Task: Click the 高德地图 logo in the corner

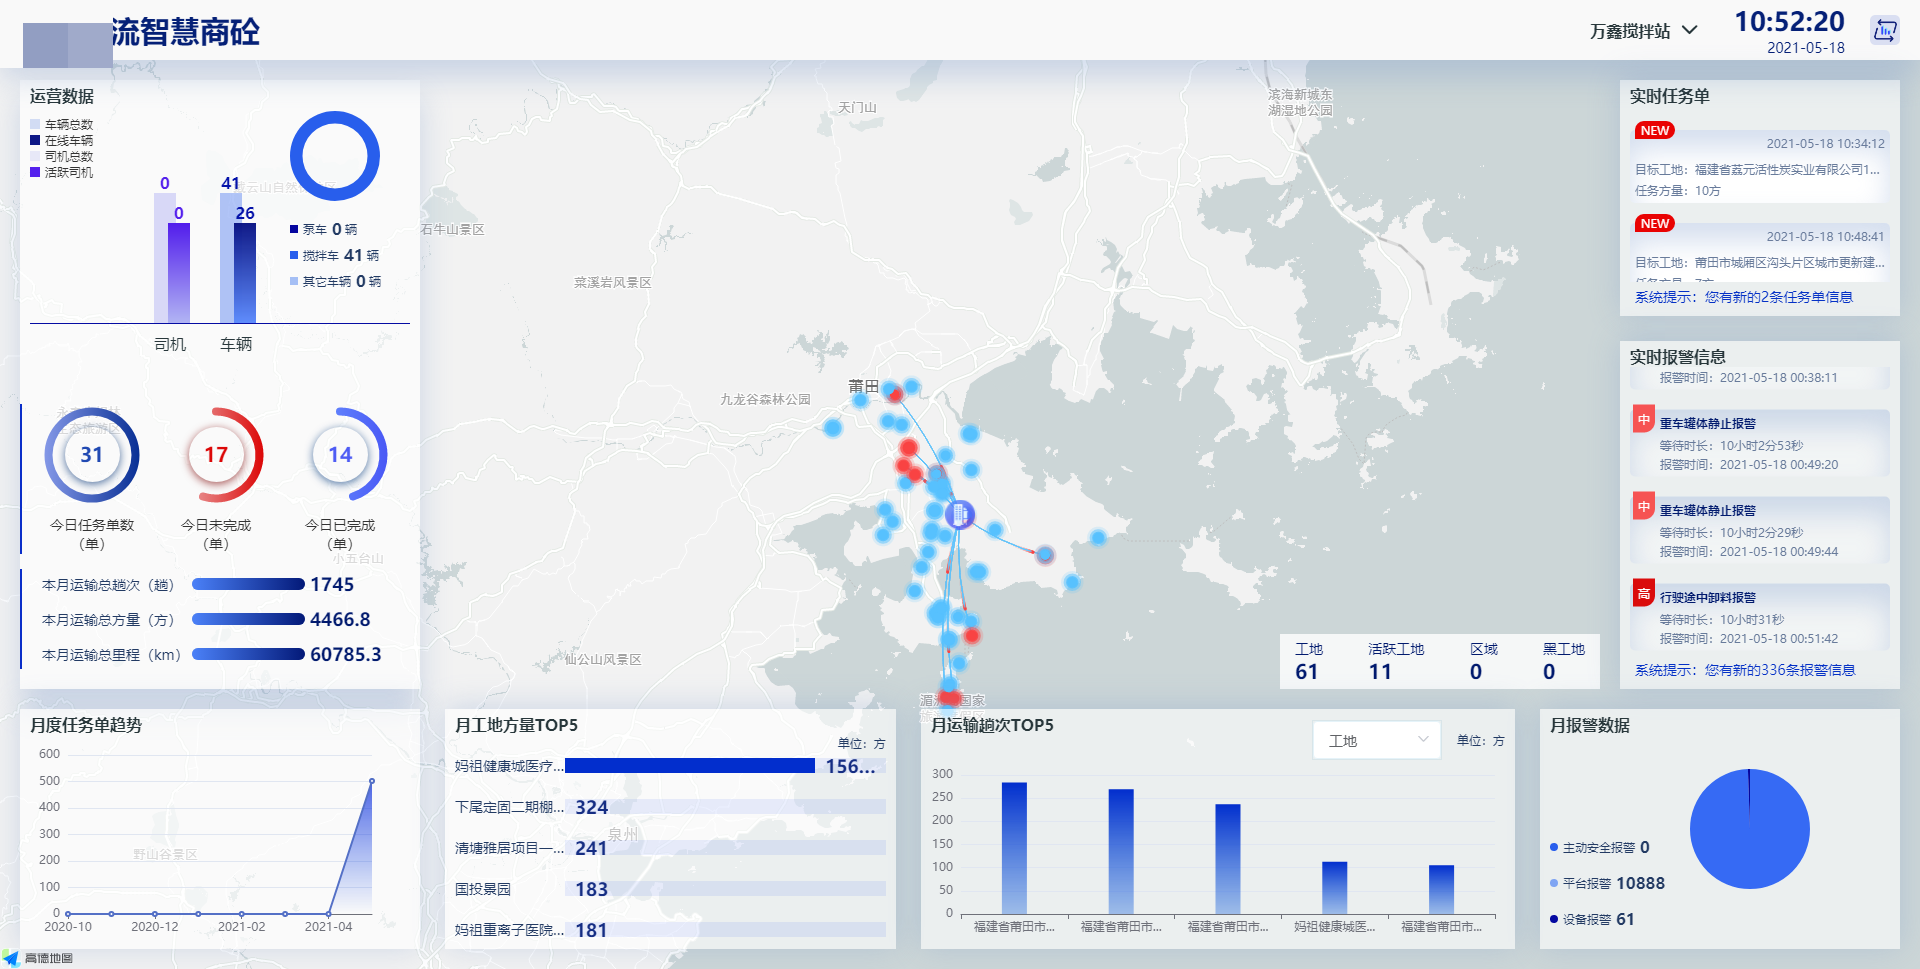Action: pyautogui.click(x=38, y=958)
